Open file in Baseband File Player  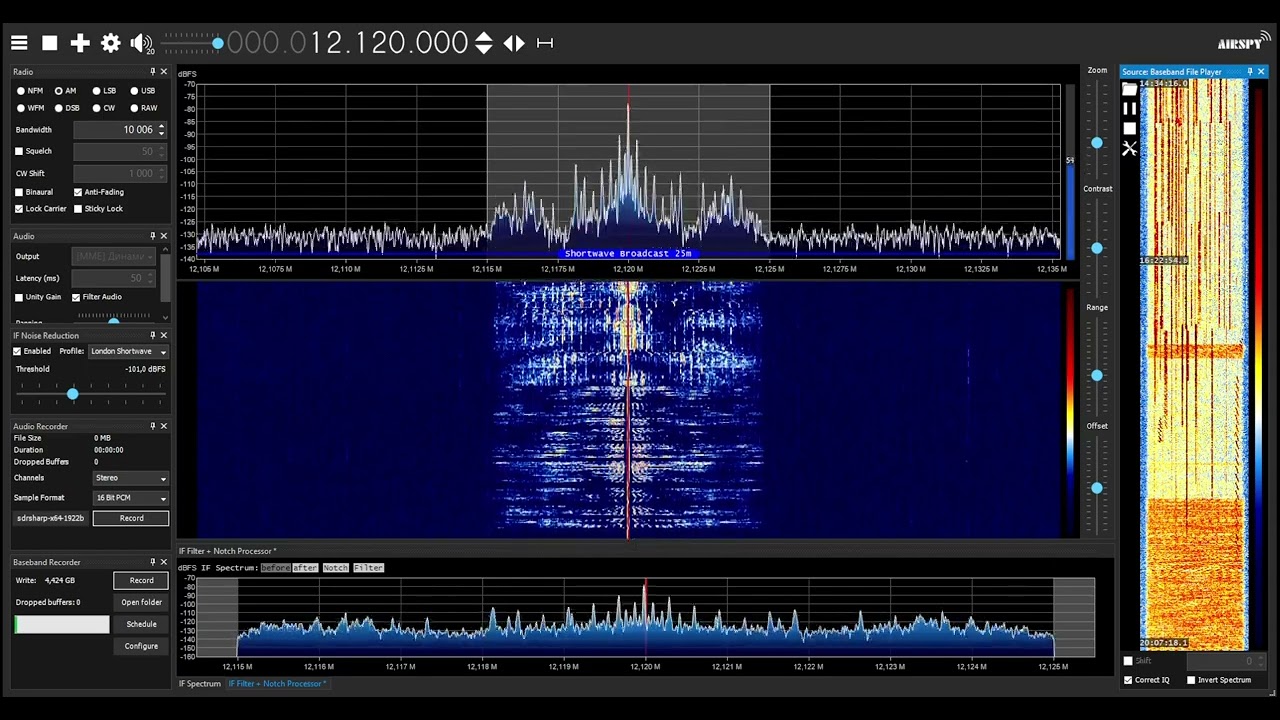(x=1129, y=89)
